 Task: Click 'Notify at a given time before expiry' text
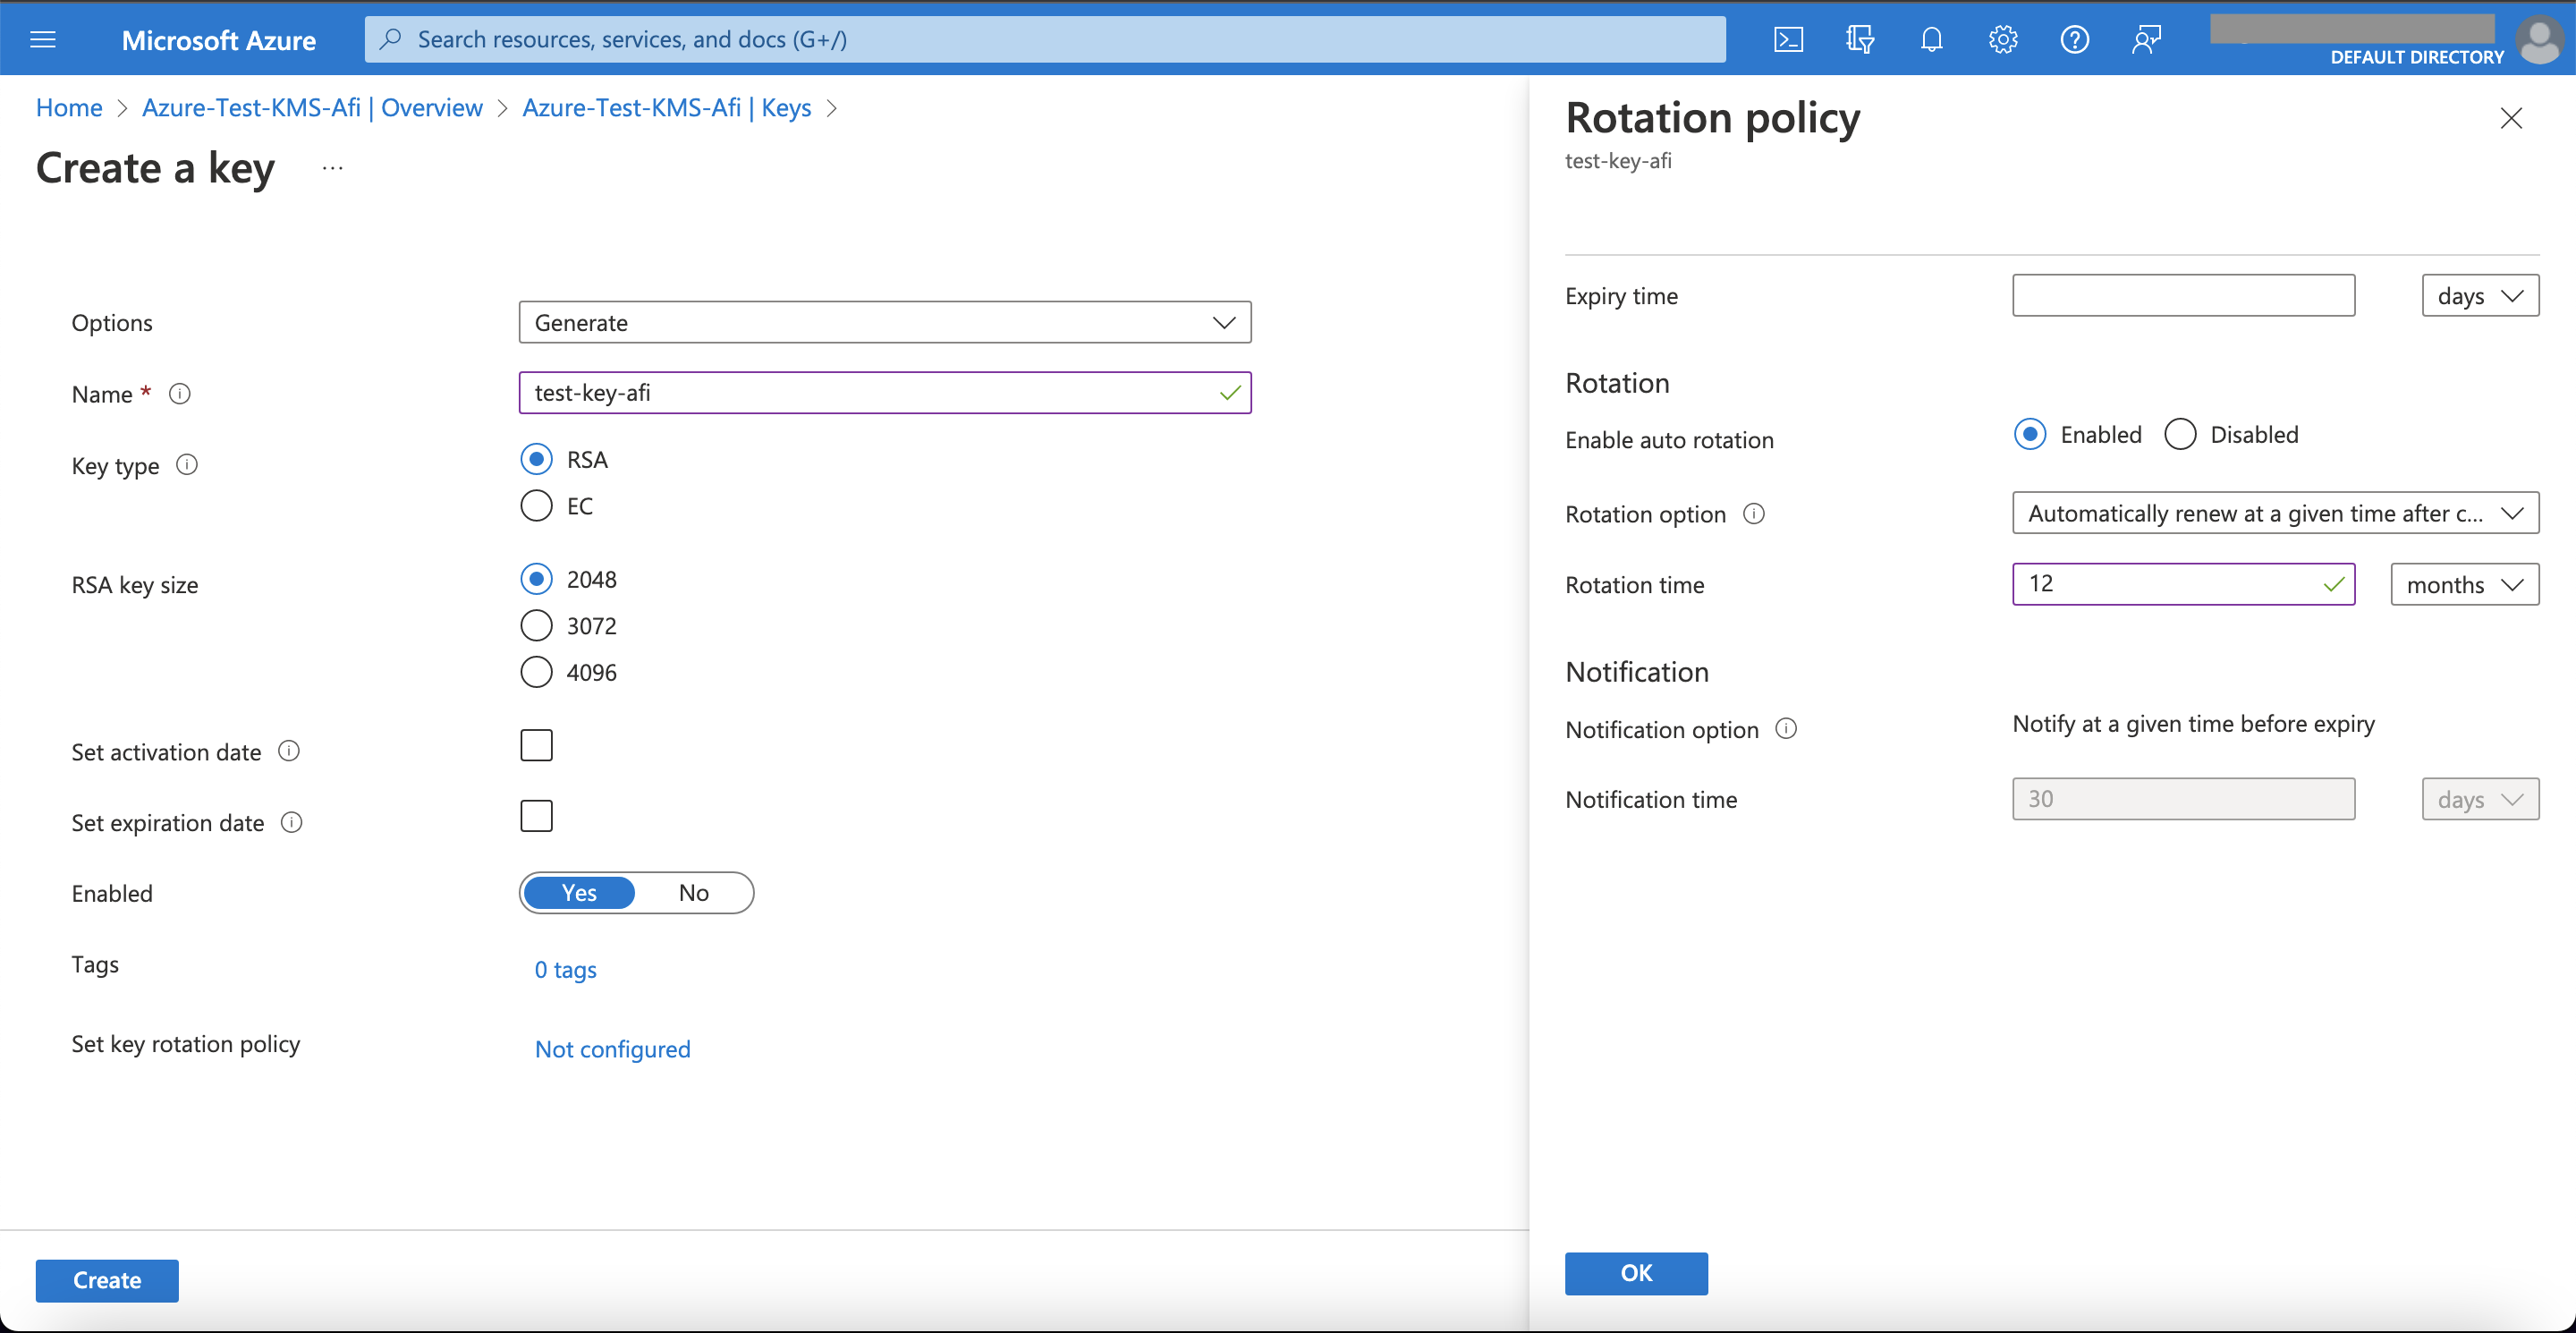[2193, 724]
